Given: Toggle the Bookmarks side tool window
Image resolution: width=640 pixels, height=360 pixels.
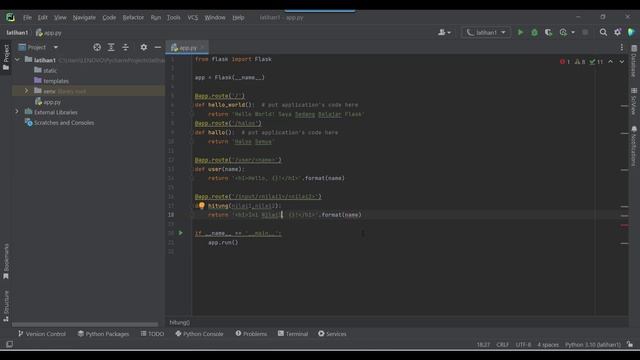Looking at the screenshot, I should (6, 261).
